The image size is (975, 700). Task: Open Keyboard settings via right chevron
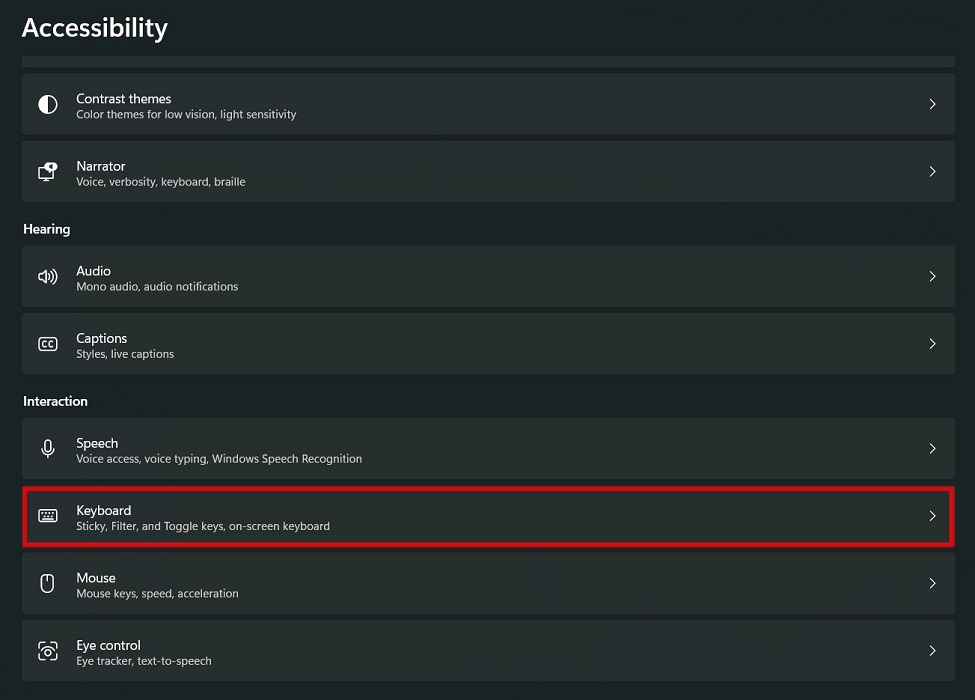(932, 516)
